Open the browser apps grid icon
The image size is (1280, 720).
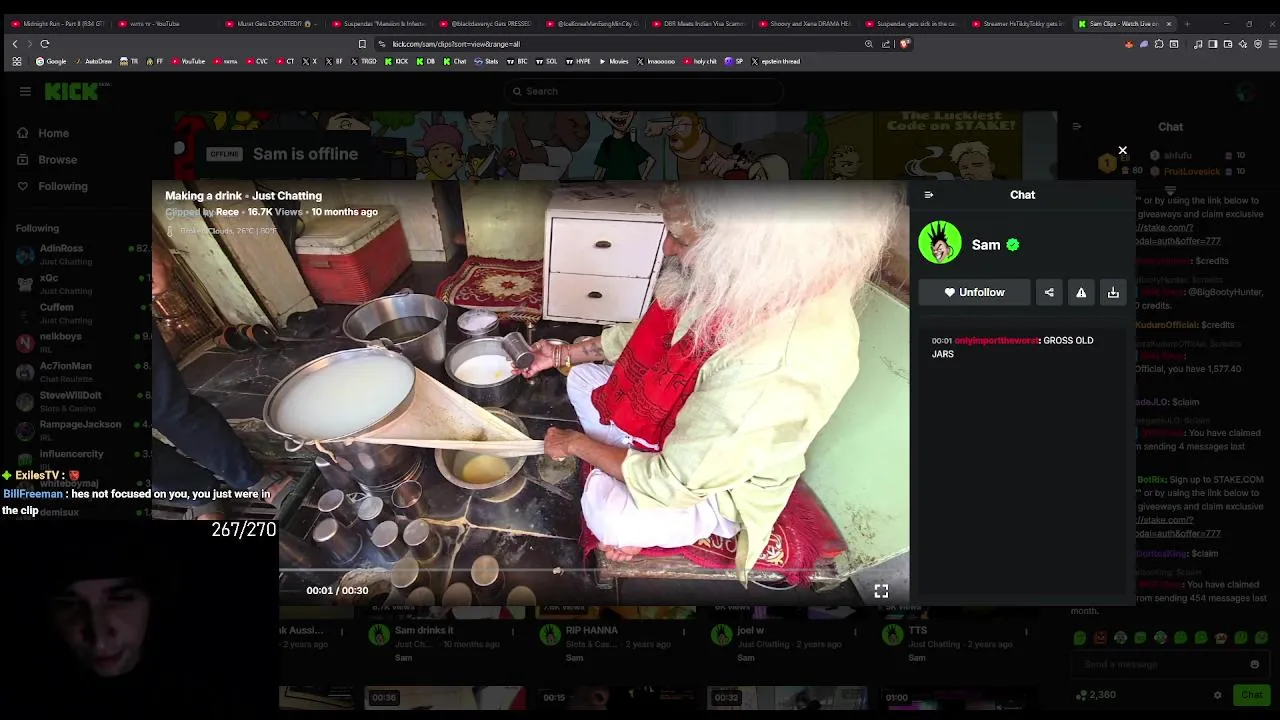pos(17,62)
